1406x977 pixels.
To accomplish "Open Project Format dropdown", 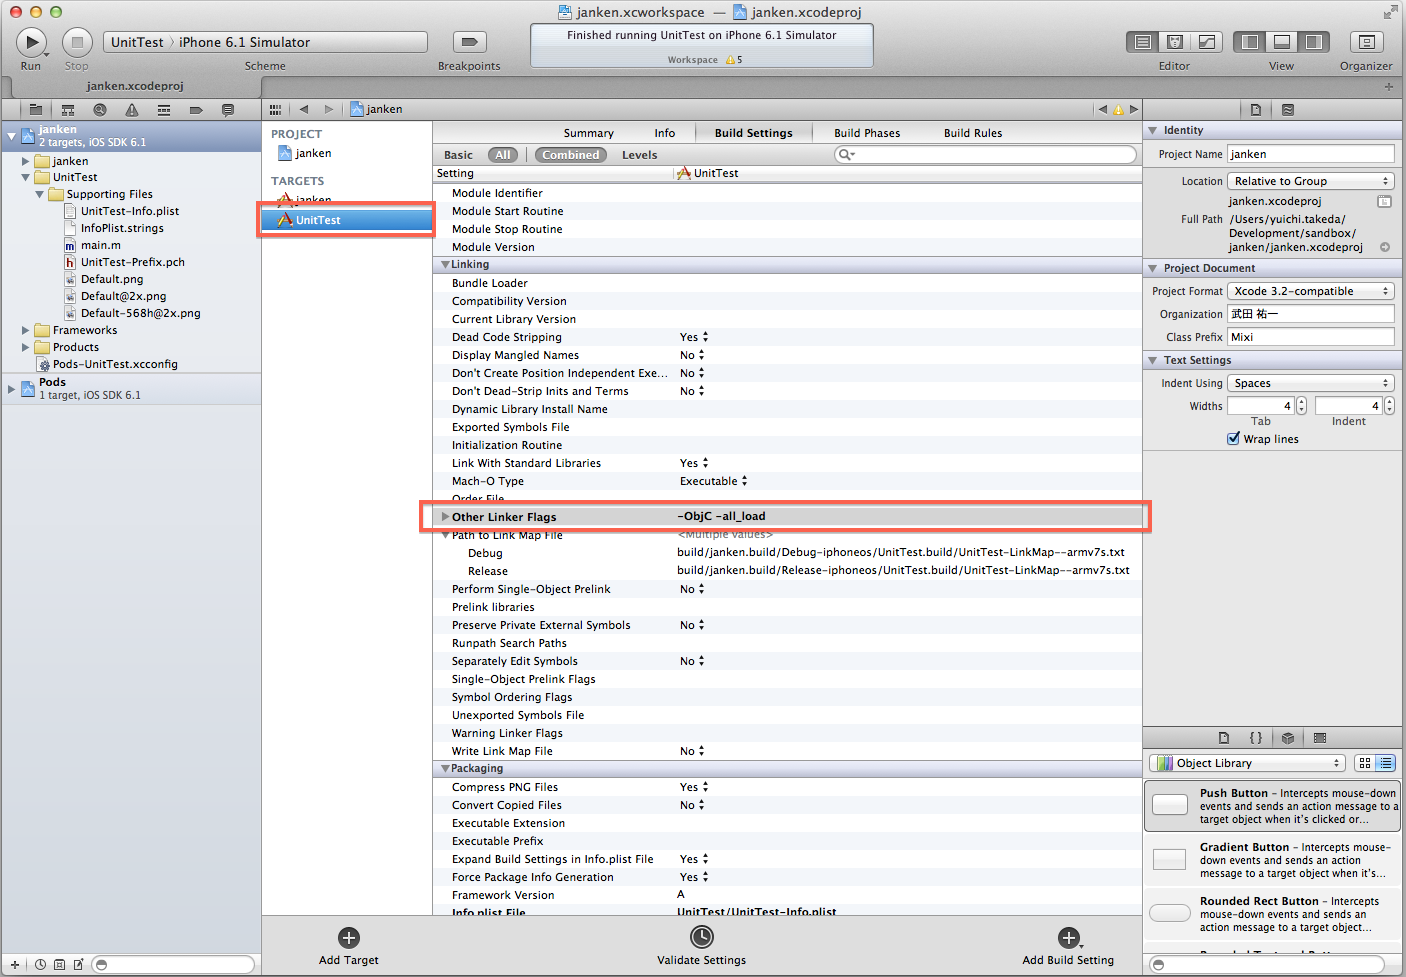I will click(x=1311, y=291).
